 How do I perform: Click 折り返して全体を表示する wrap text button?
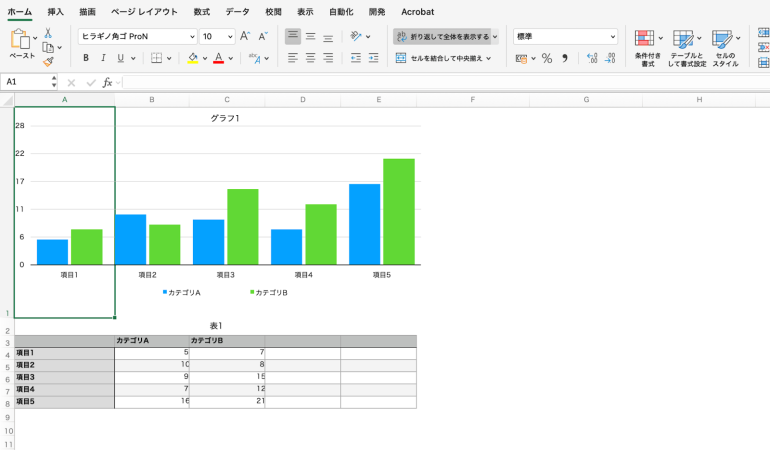[x=442, y=36]
